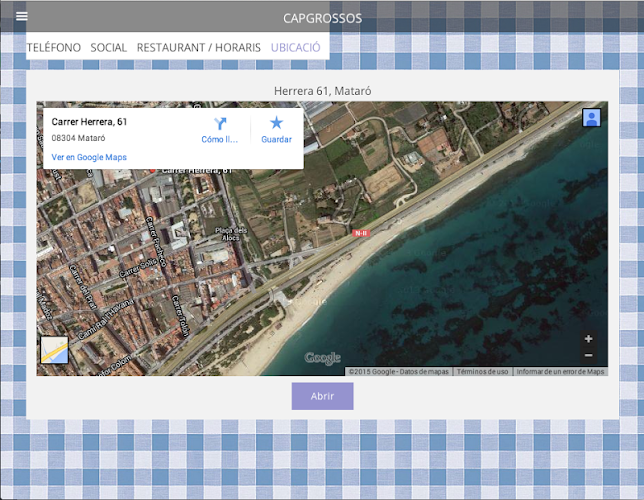Switch to the TELÉFONO tab
The image size is (644, 500).
(54, 47)
